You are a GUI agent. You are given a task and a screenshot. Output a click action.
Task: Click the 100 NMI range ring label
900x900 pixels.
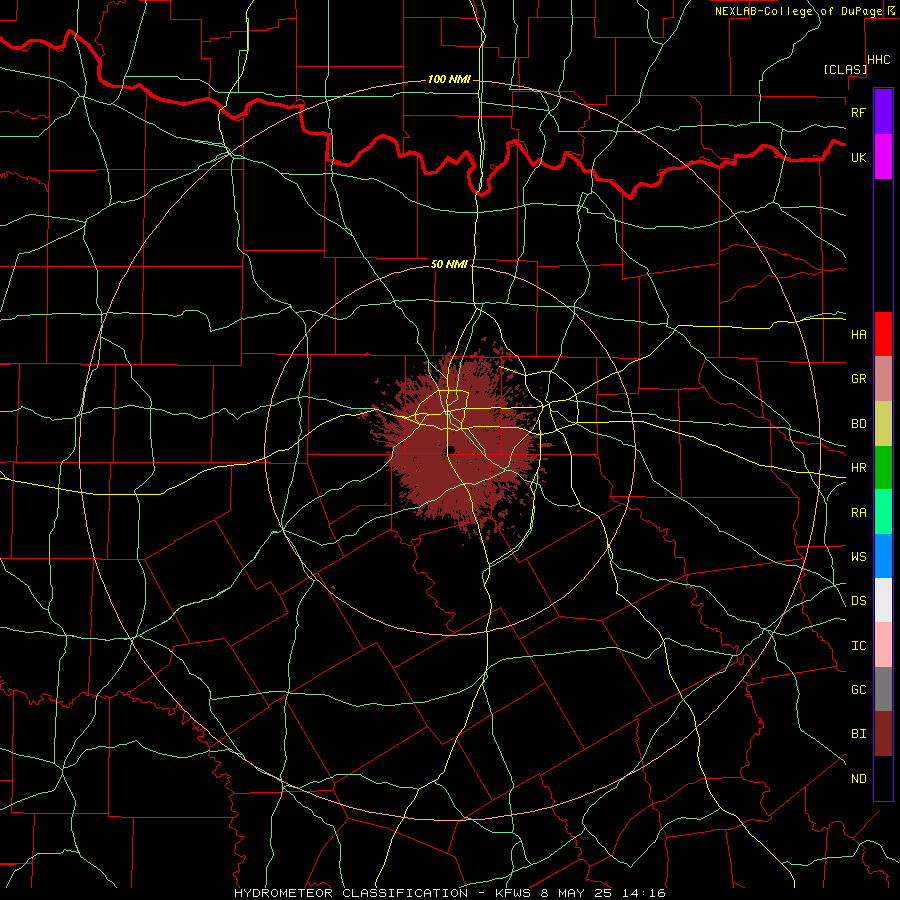click(x=449, y=79)
